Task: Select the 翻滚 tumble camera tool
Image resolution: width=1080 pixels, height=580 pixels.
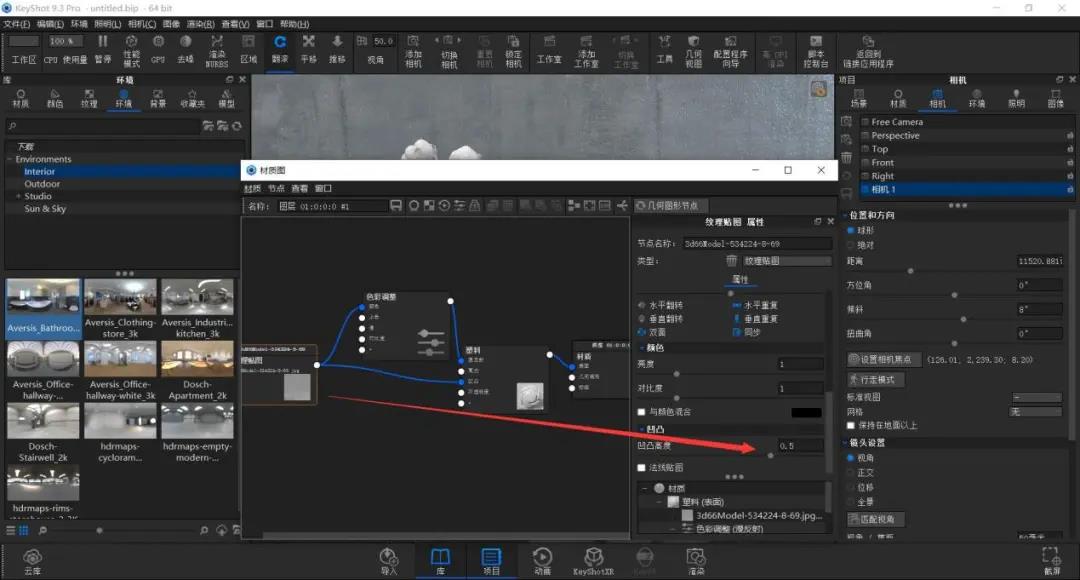Action: (x=280, y=42)
